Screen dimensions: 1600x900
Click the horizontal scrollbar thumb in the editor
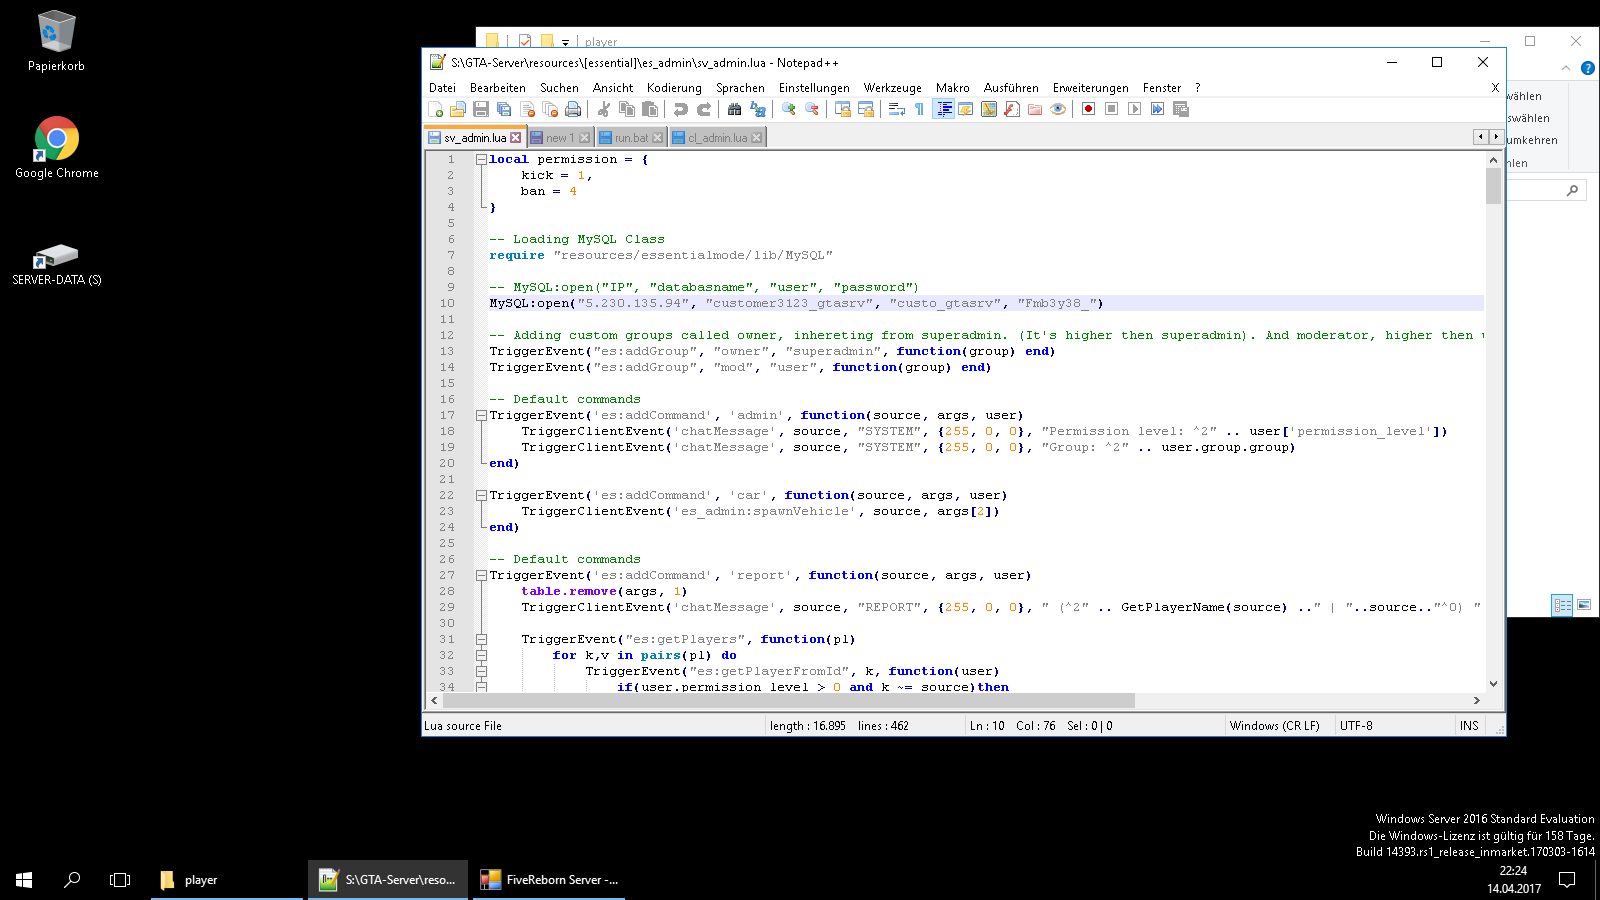tap(790, 700)
